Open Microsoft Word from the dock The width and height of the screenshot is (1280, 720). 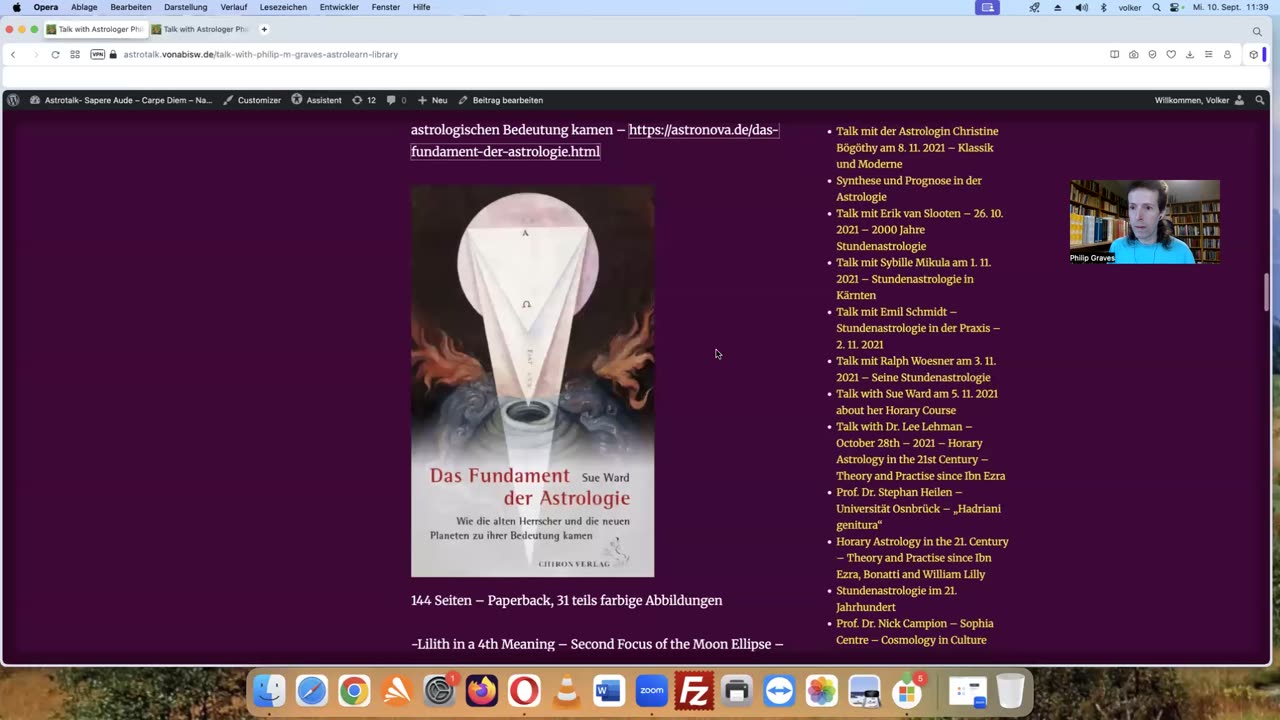(x=608, y=690)
